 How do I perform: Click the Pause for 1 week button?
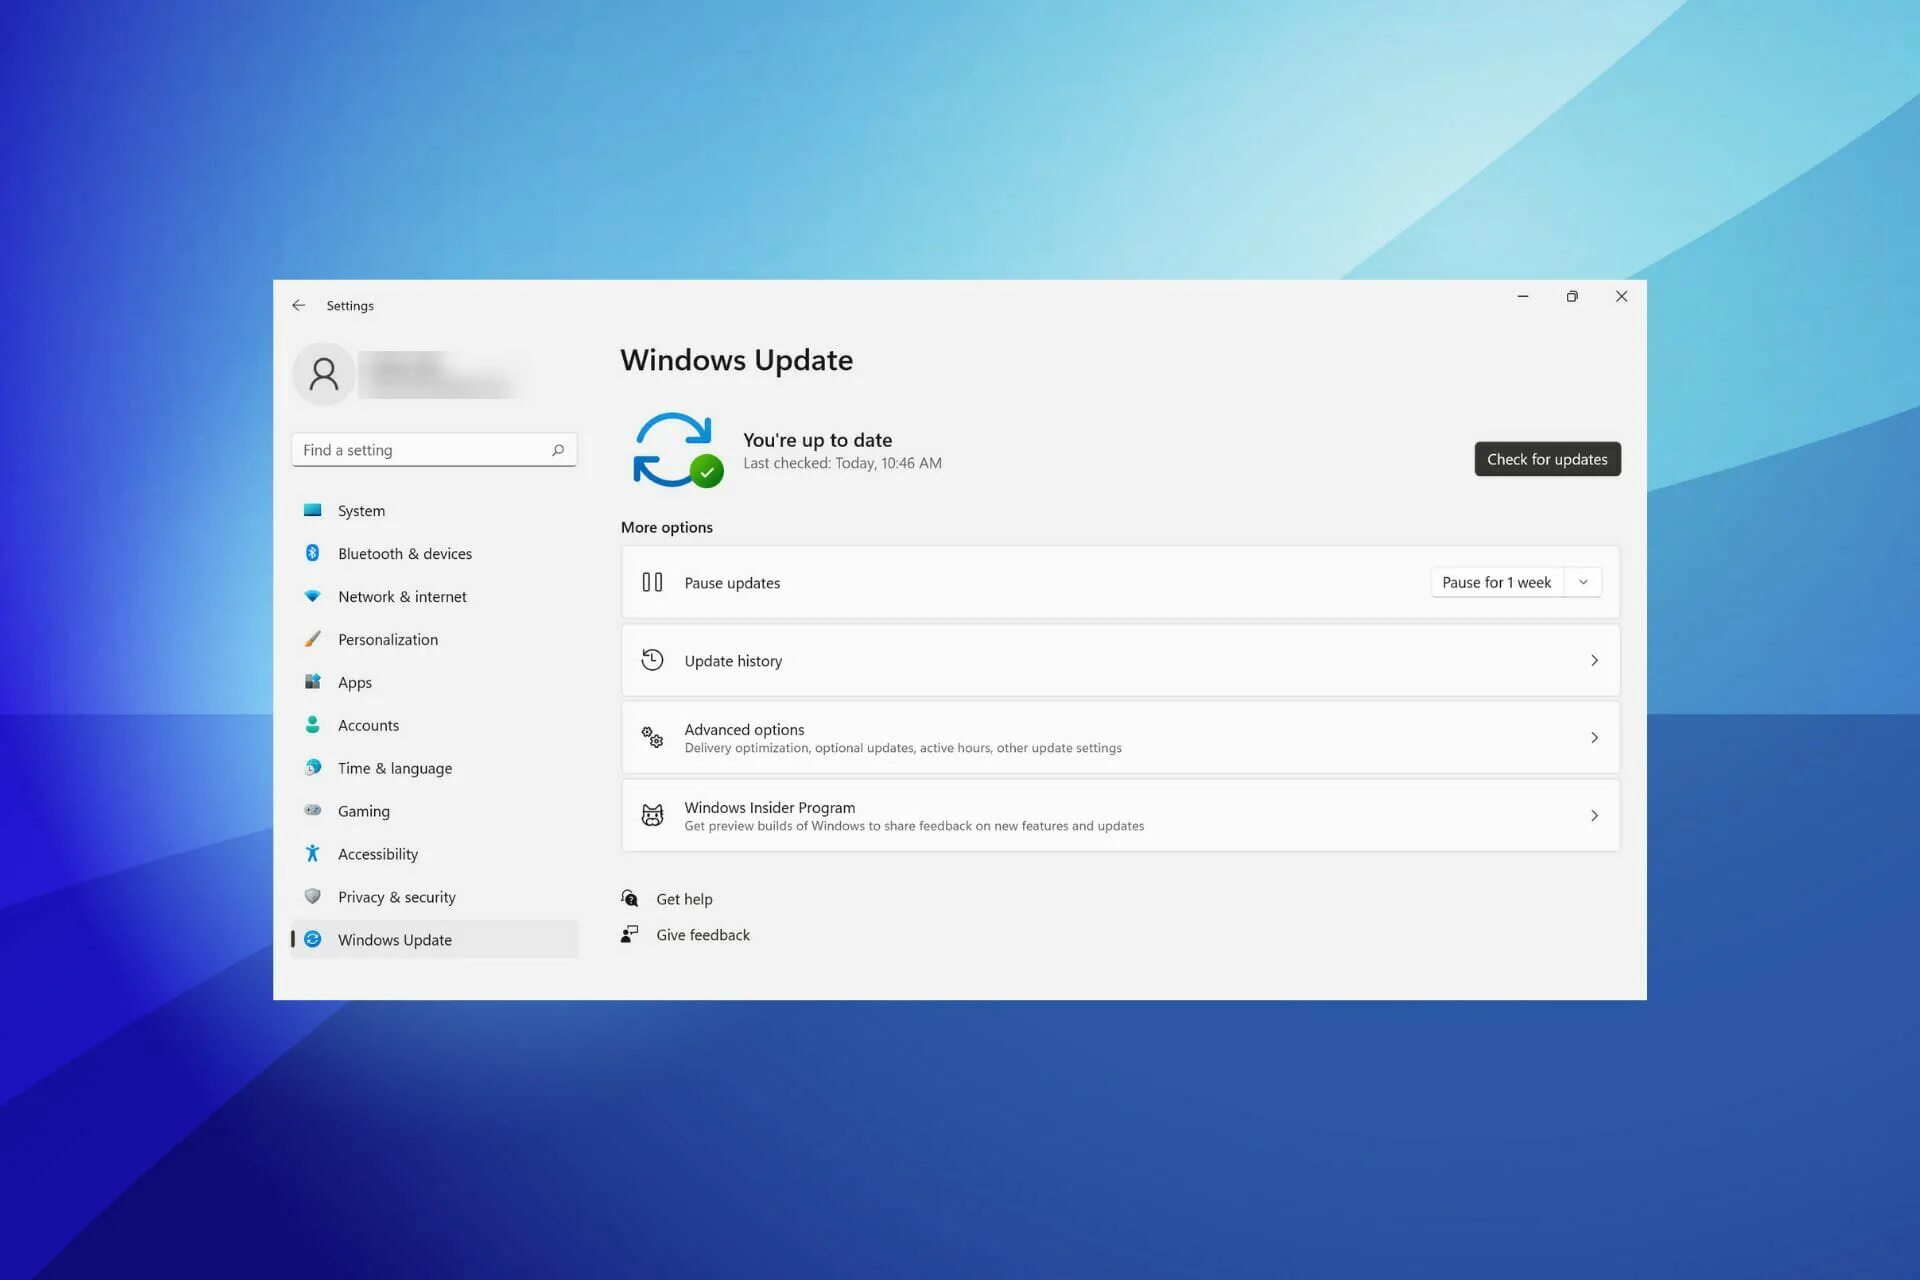point(1496,582)
